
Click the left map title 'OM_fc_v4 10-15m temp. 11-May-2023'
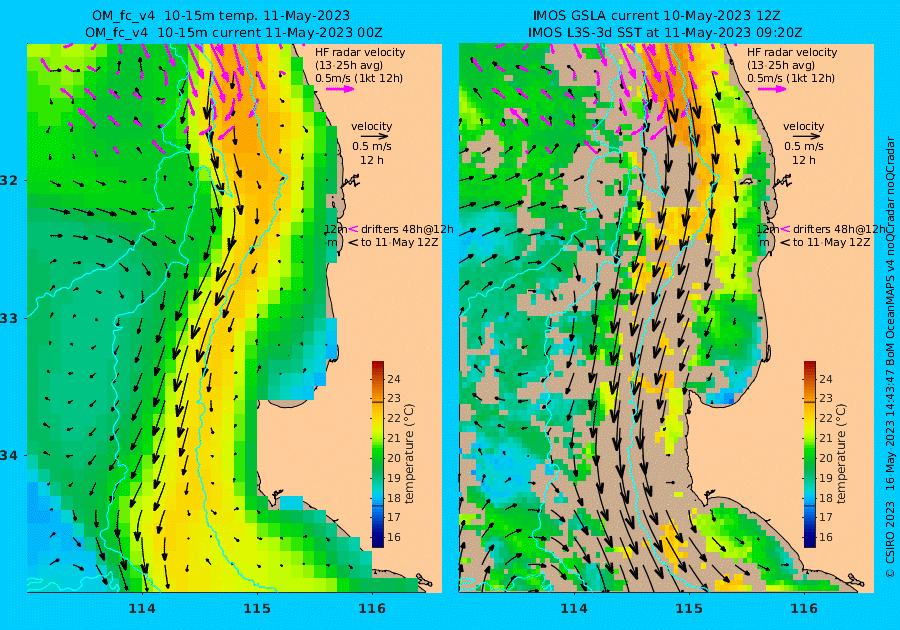tap(220, 16)
